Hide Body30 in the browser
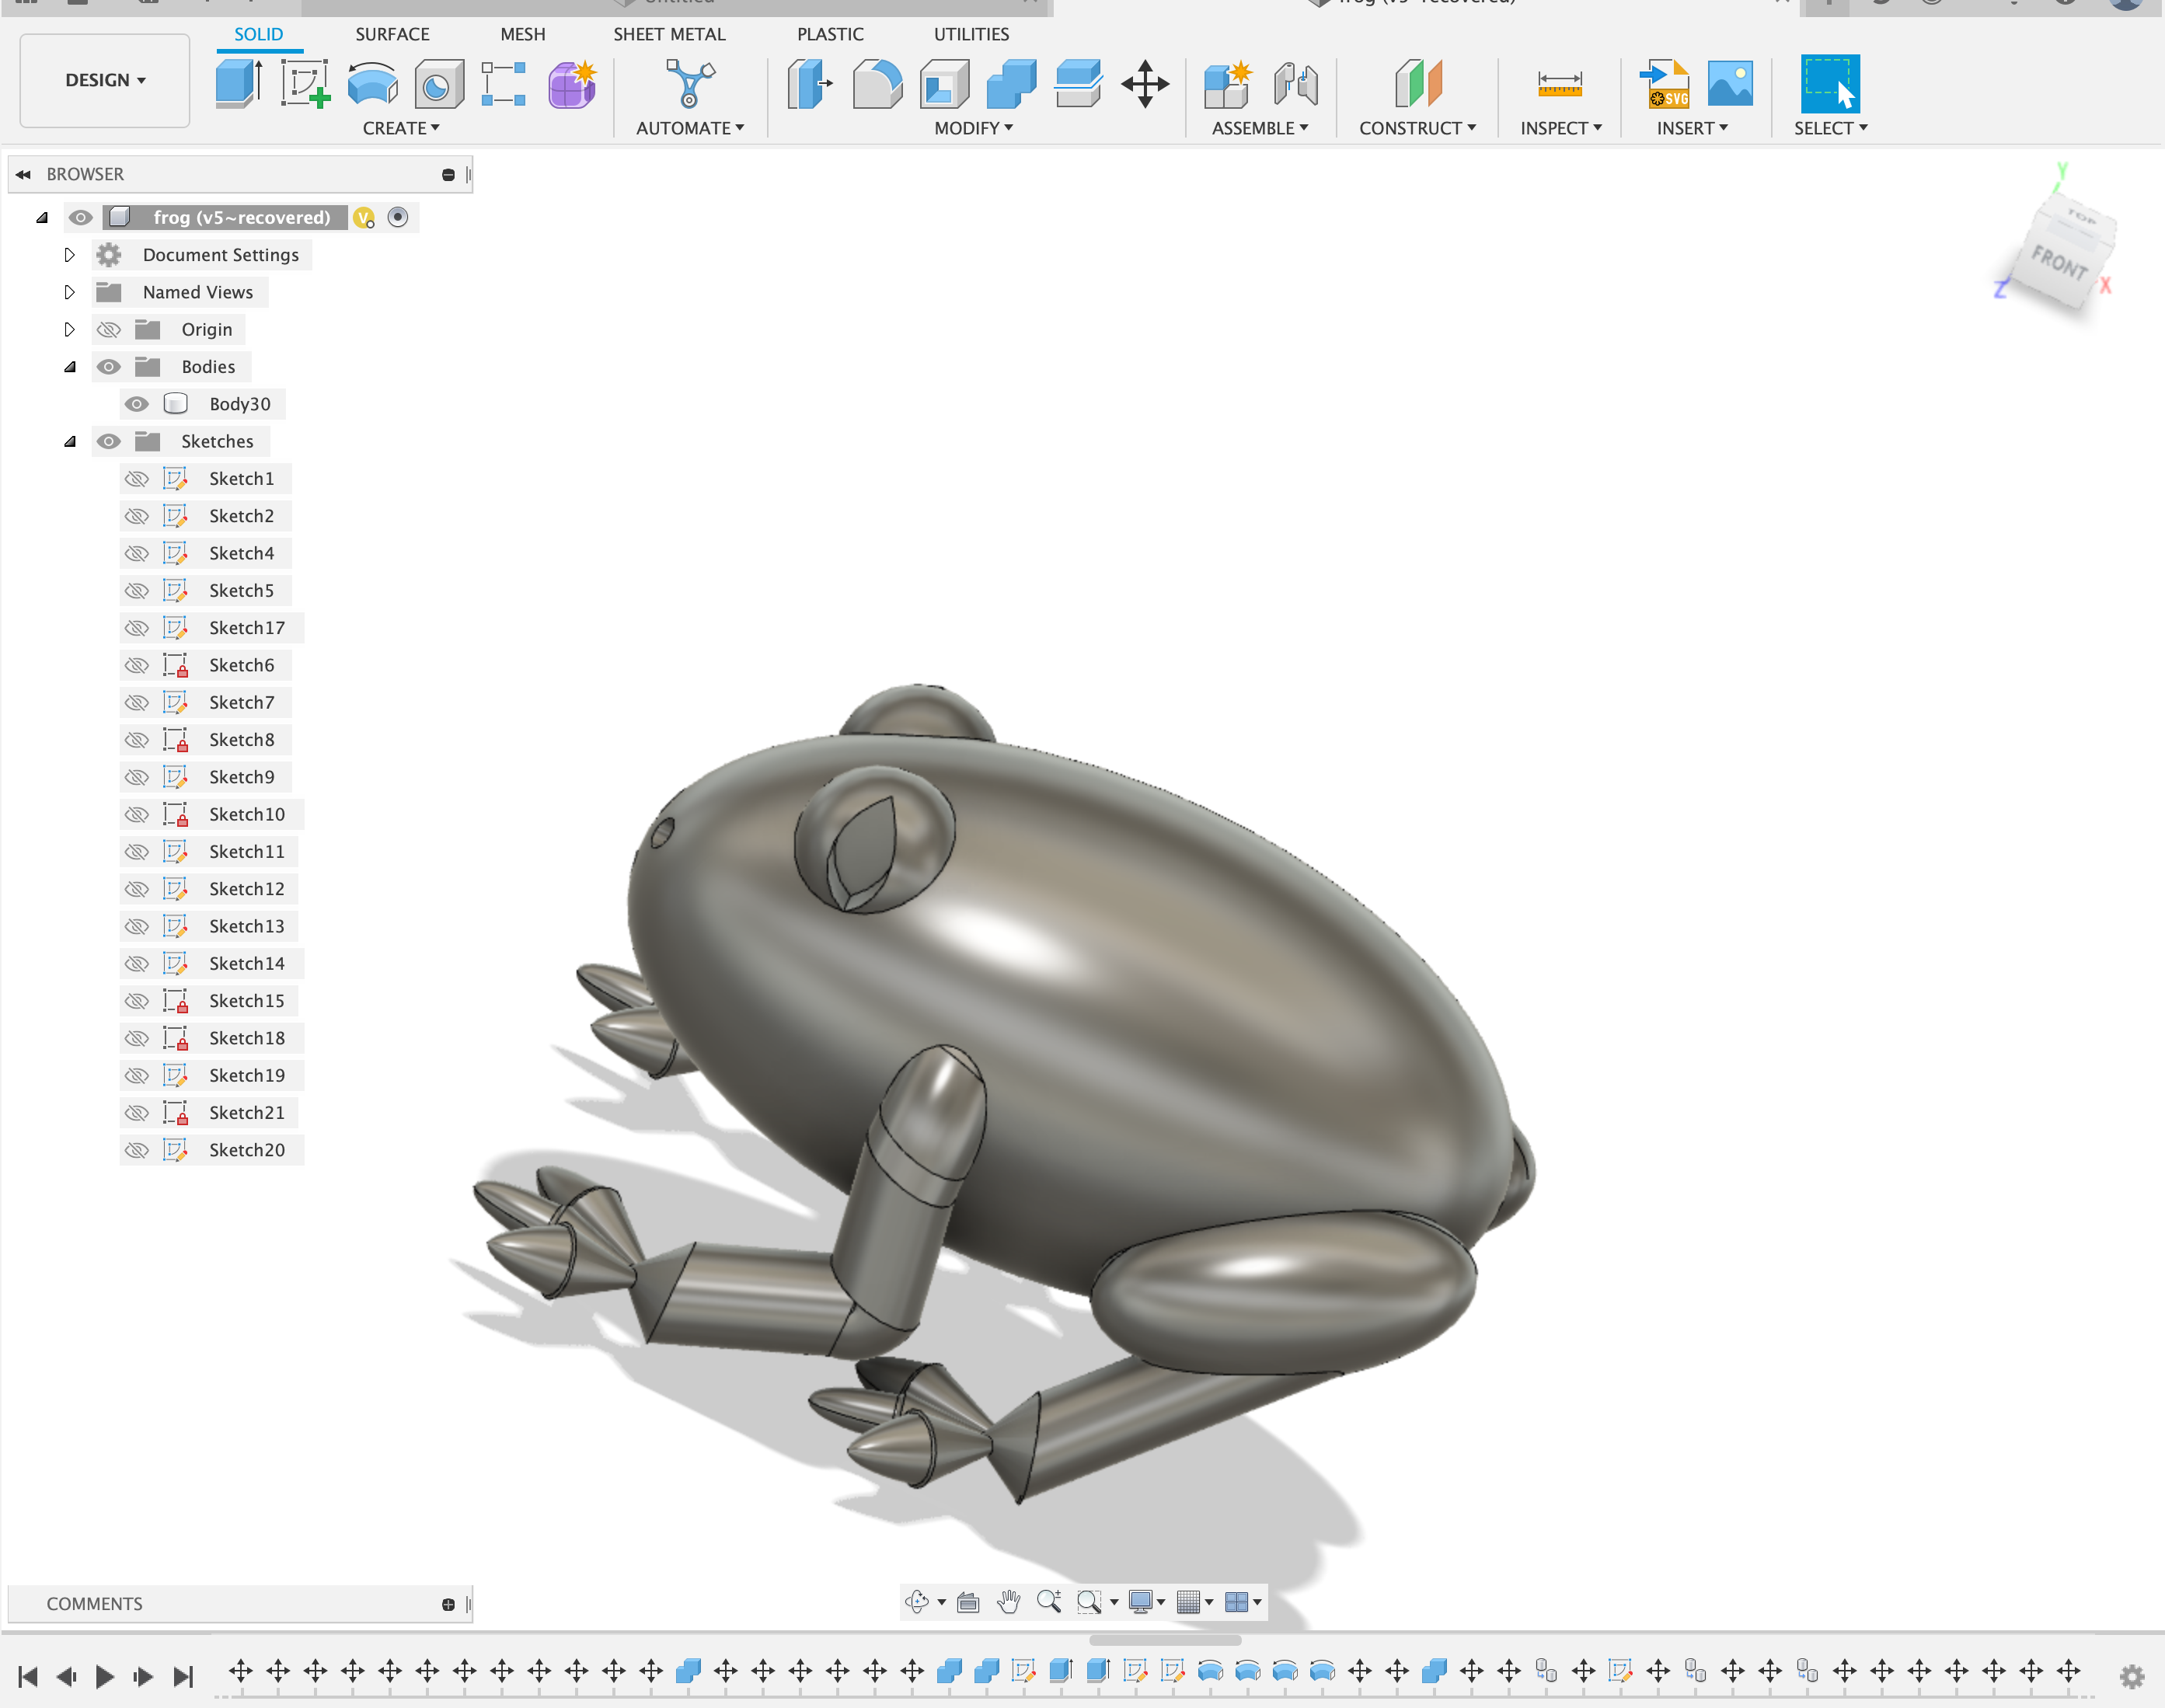 click(138, 404)
